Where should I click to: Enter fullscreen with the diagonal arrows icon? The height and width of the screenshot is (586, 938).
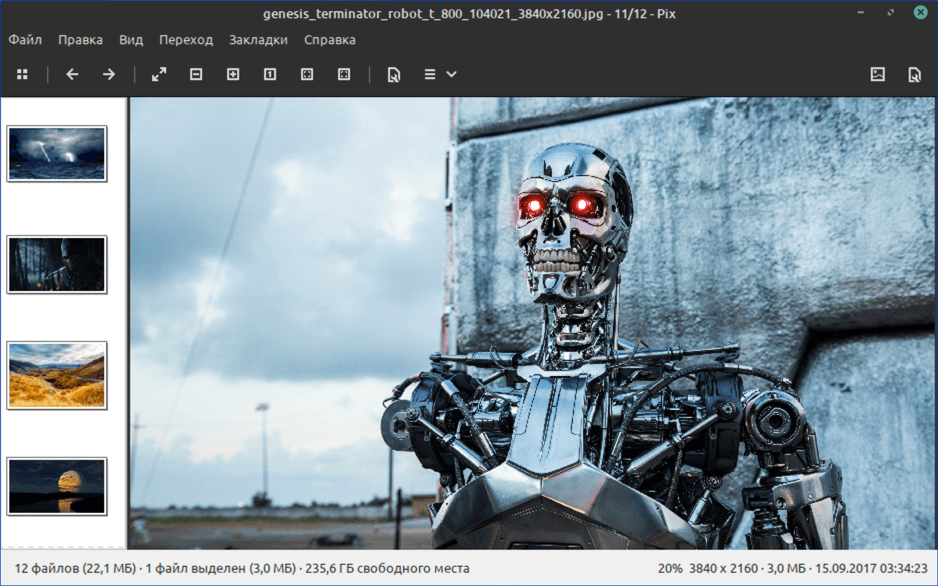[159, 74]
